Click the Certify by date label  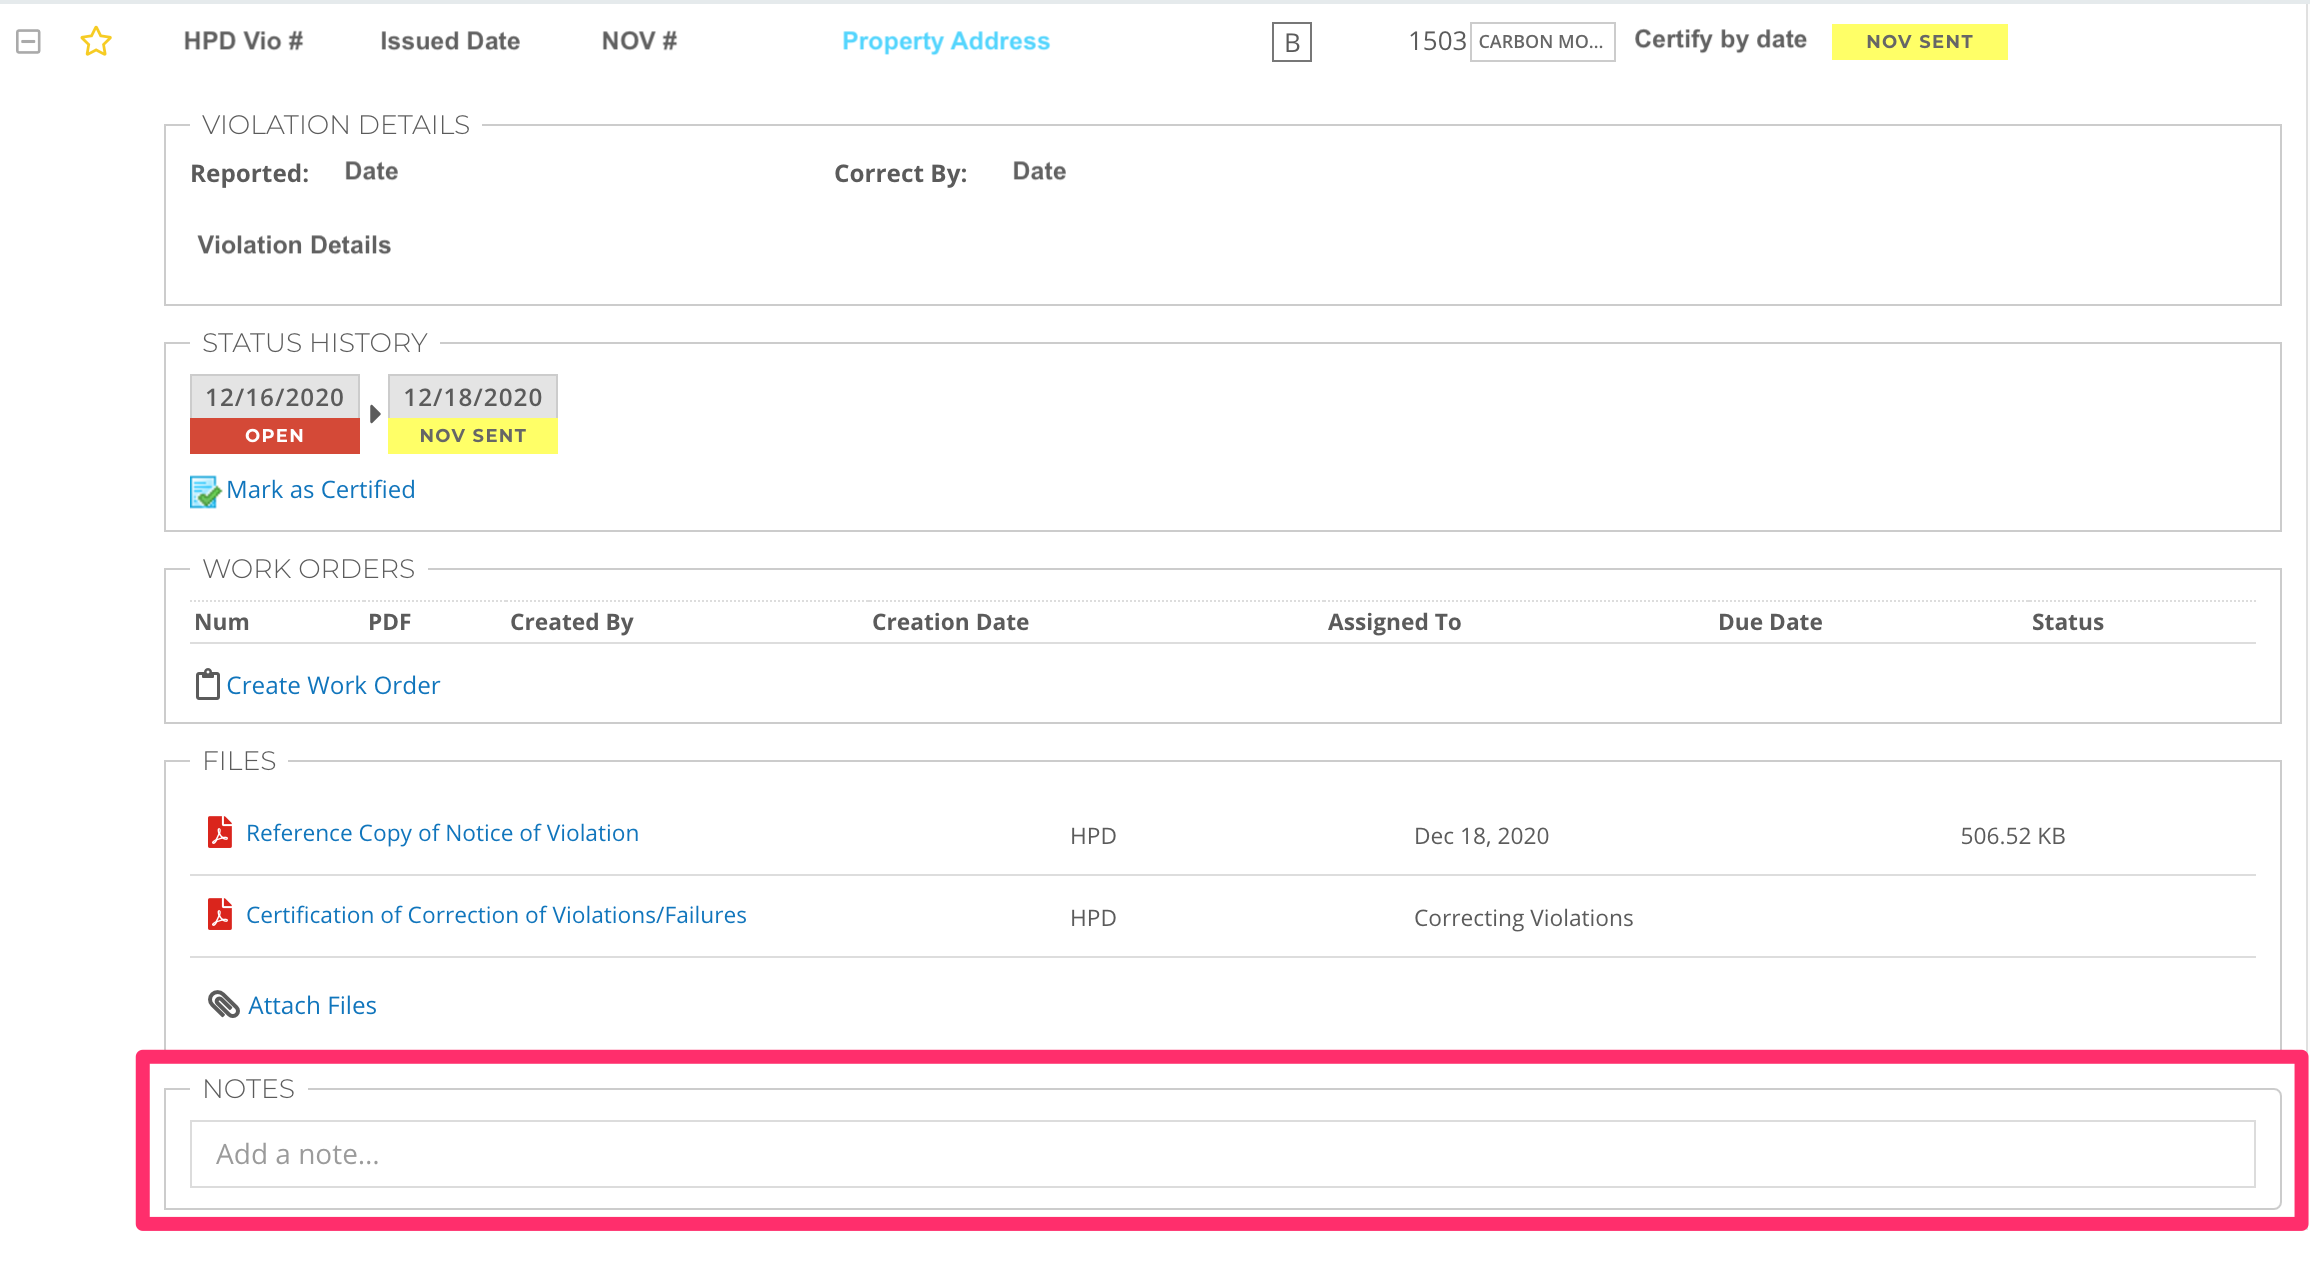click(x=1720, y=40)
